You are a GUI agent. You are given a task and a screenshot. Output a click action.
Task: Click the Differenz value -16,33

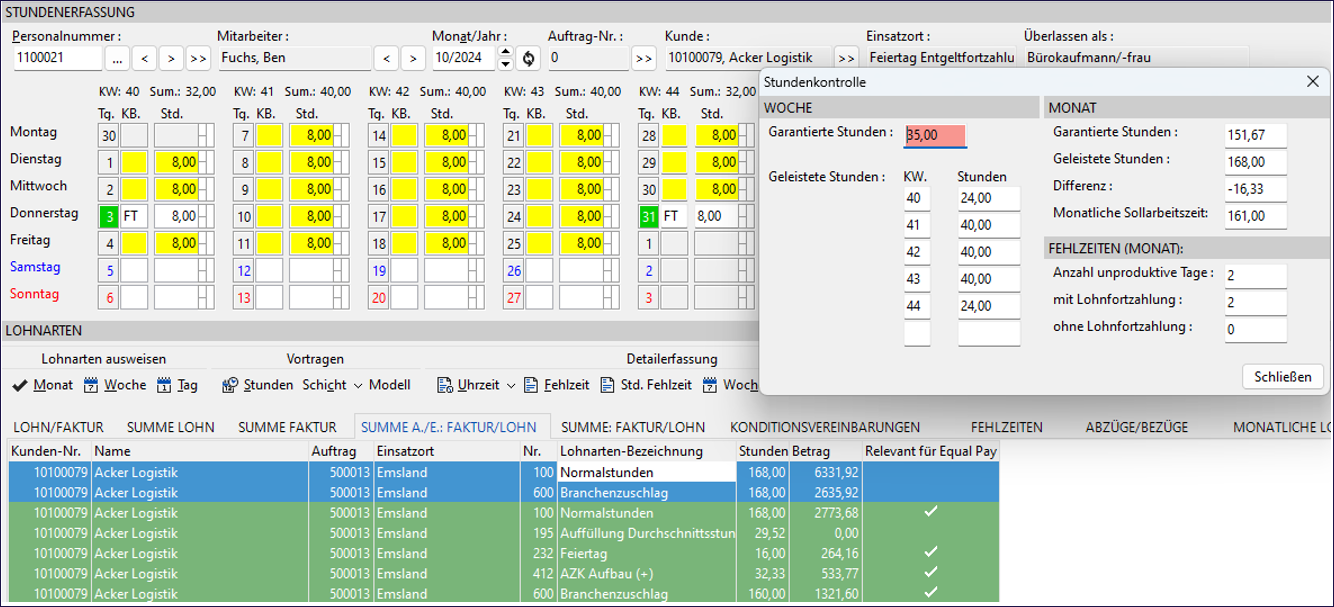pyautogui.click(x=1255, y=189)
